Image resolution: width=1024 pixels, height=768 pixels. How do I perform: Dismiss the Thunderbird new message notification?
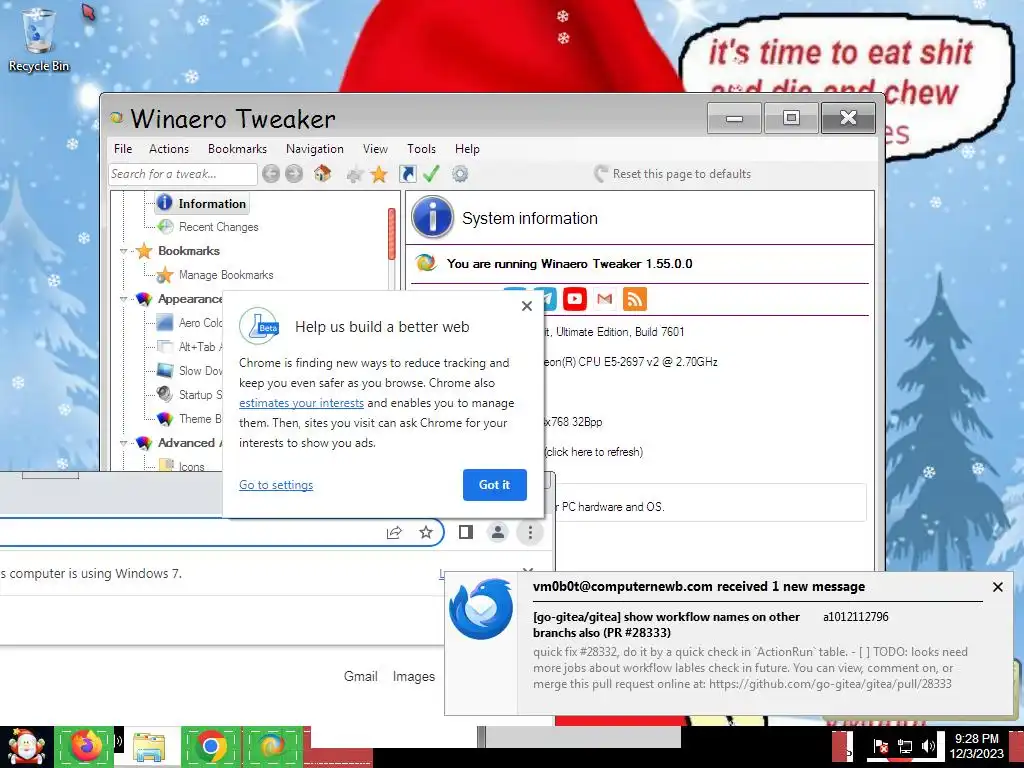[x=997, y=586]
